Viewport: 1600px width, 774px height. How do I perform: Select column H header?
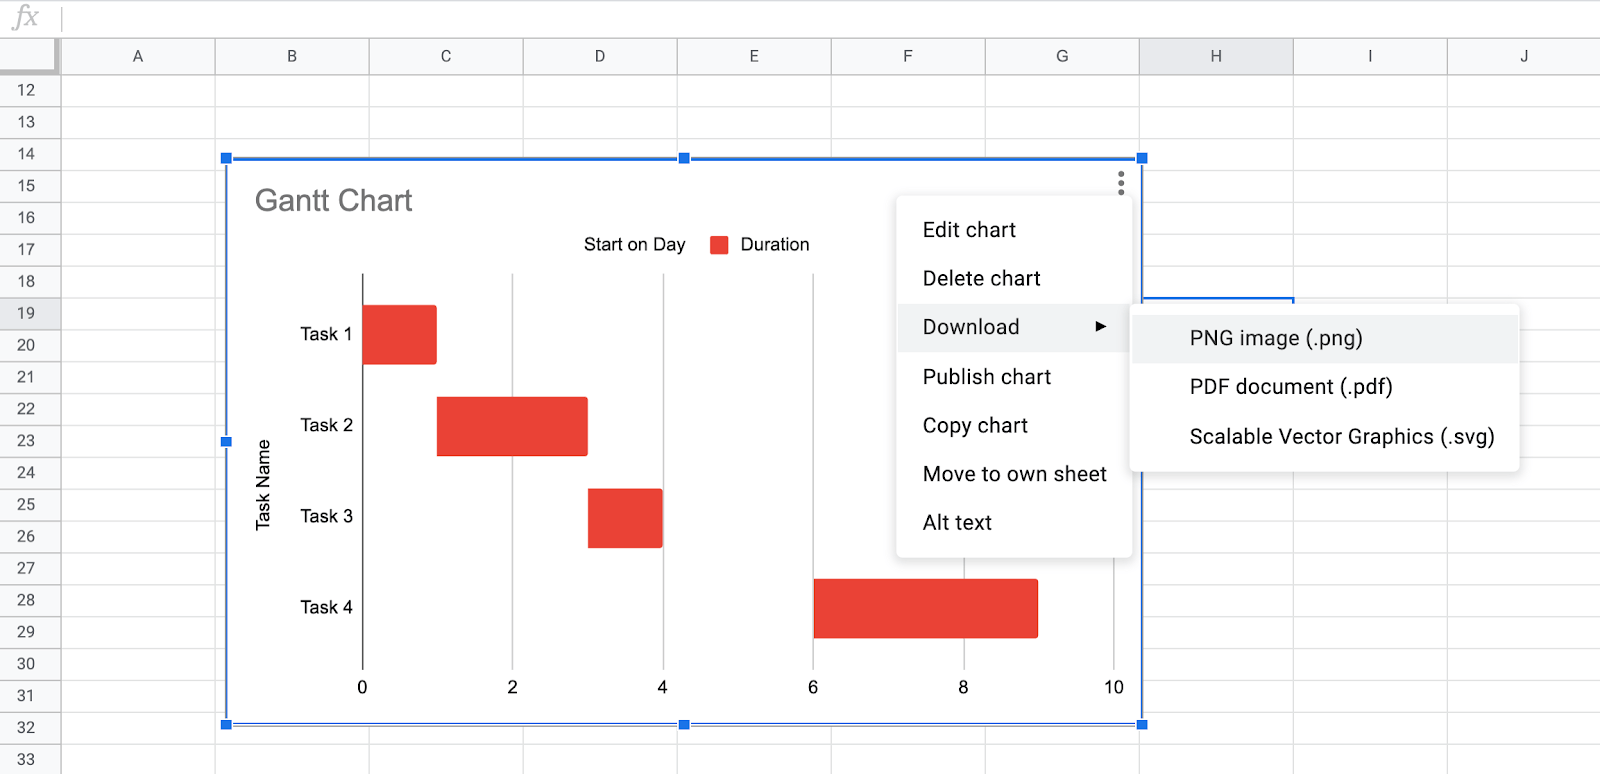tap(1216, 57)
